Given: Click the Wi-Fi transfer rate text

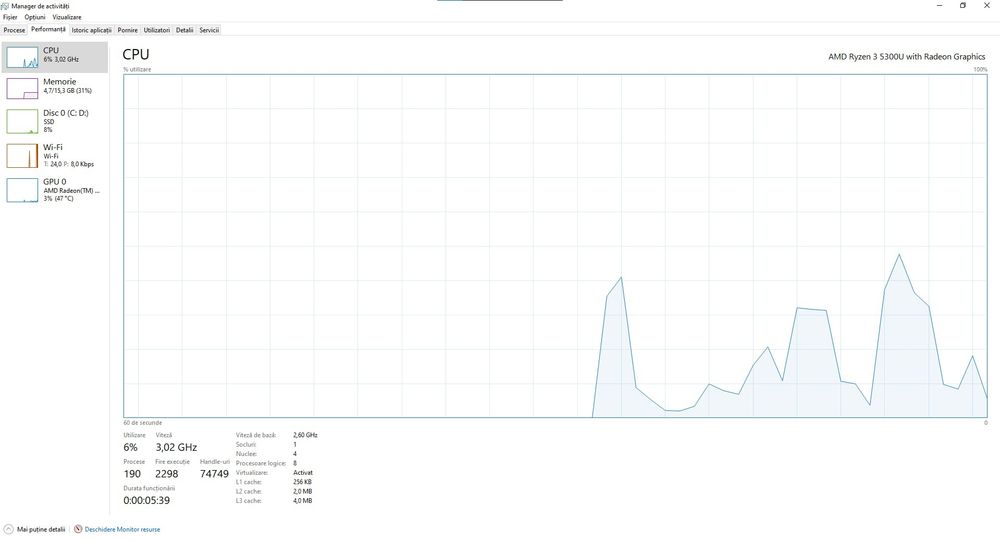Looking at the screenshot, I should click(x=69, y=164).
